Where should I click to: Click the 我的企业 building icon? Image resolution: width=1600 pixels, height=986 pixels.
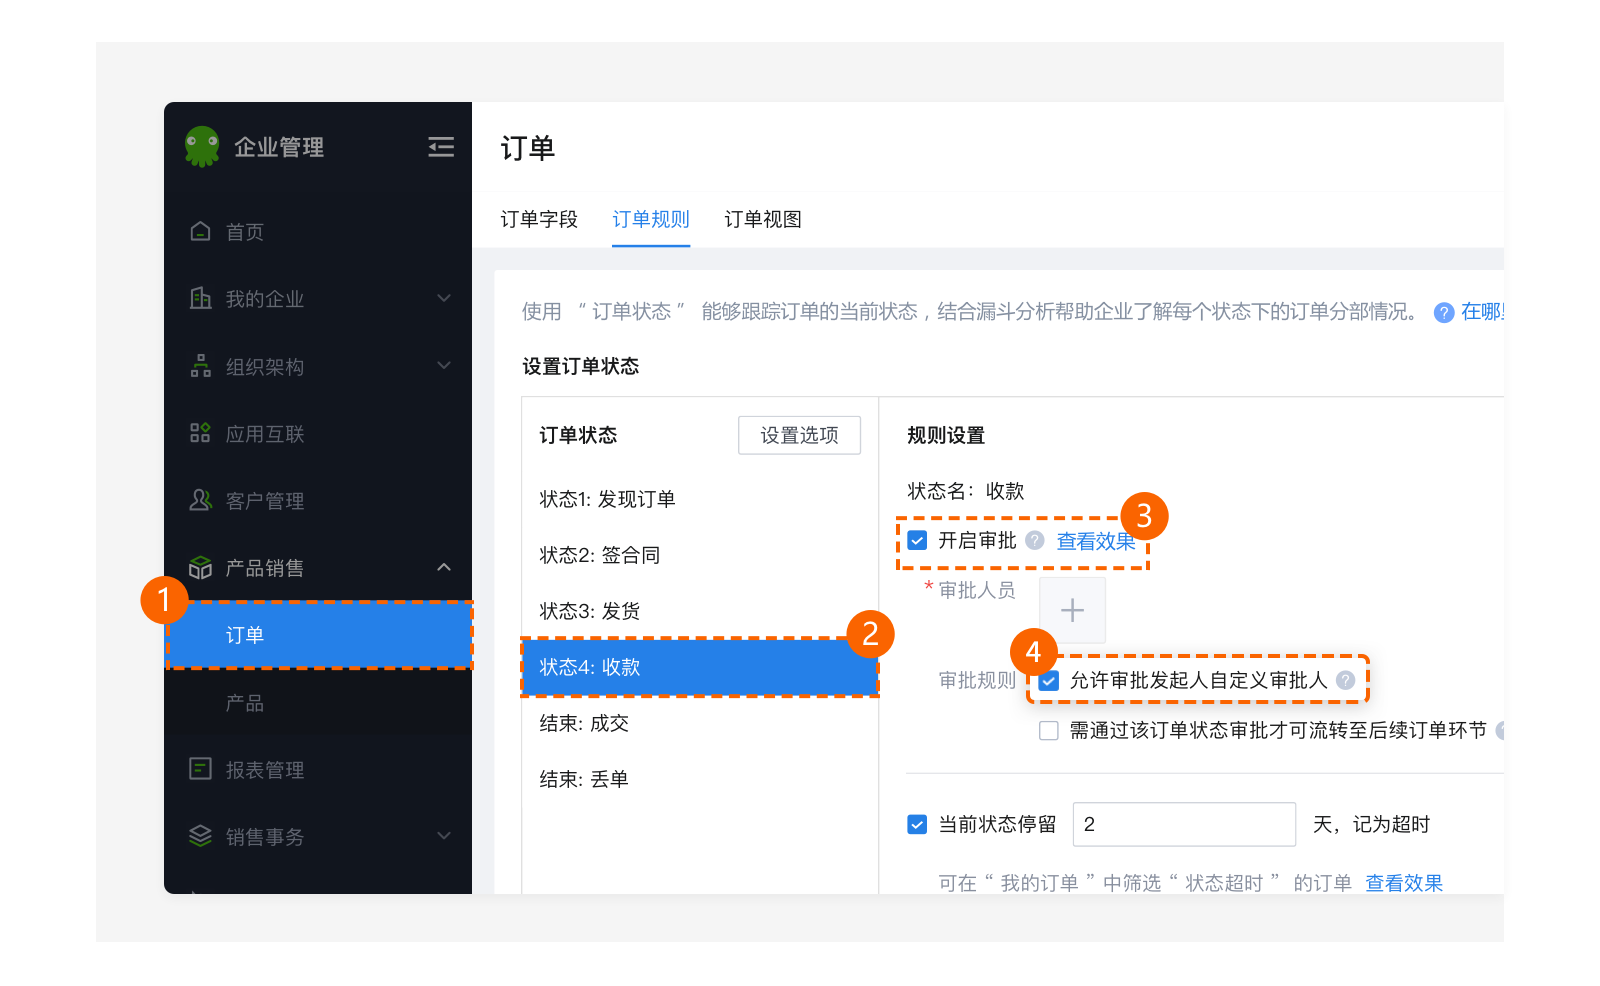tap(200, 298)
